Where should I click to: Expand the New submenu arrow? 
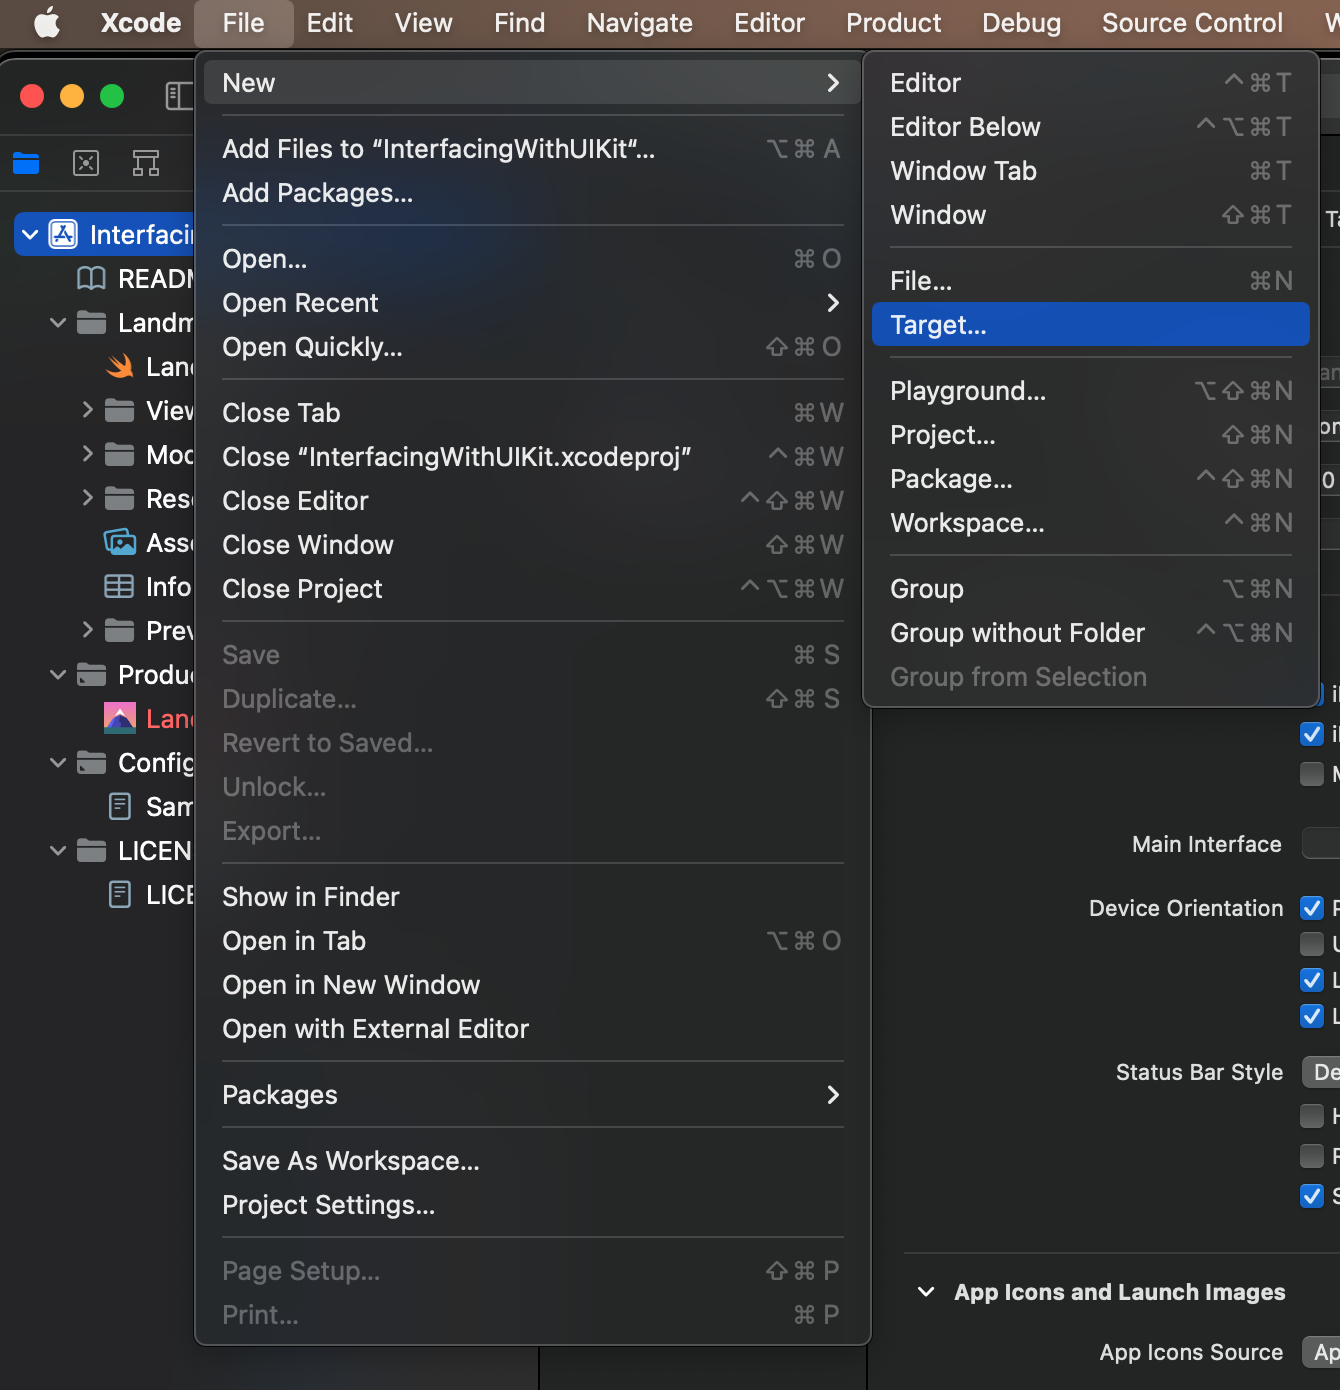[833, 83]
